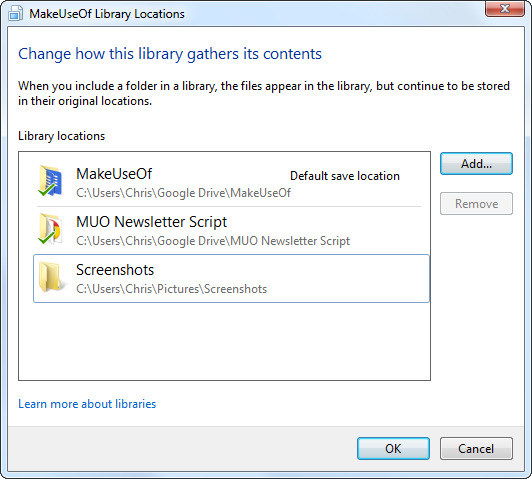Select the MakeUseOf library location name
Screen dimensions: 532x479
click(x=114, y=174)
